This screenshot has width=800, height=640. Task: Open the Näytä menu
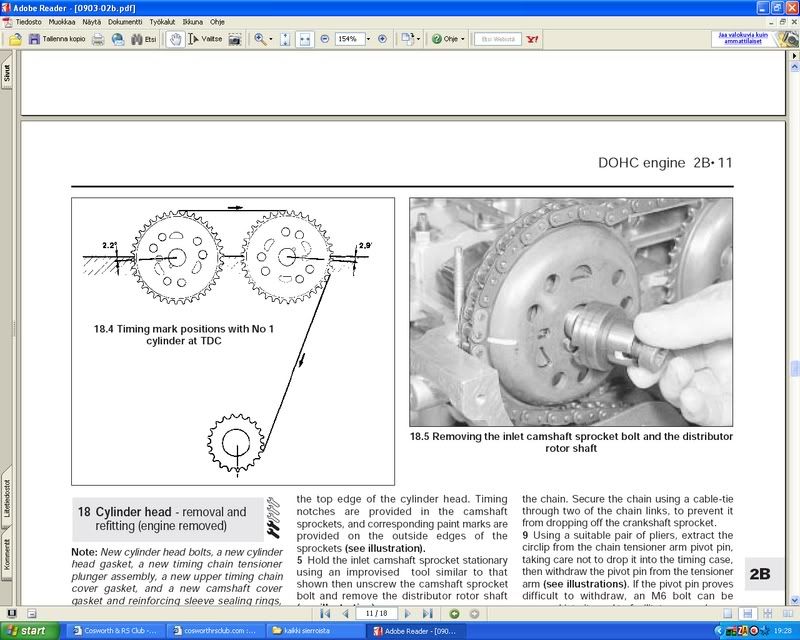tap(92, 22)
